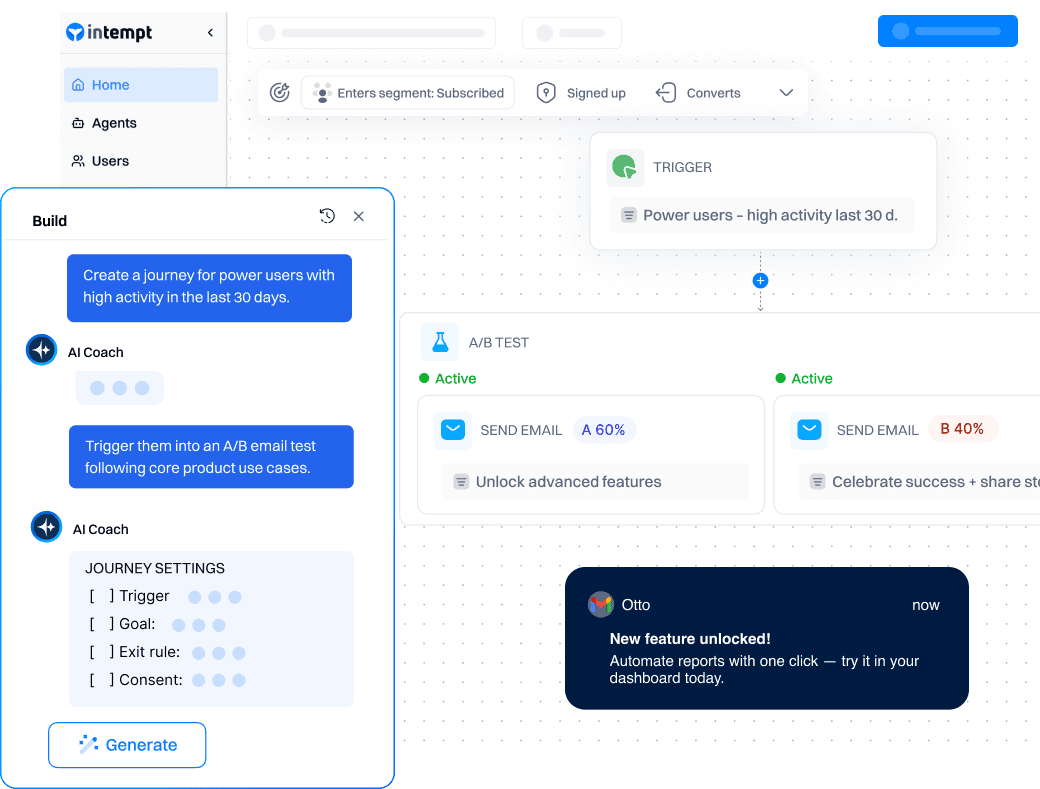Click the variant A email envelope icon
Viewport: 1040px width, 789px height.
click(453, 430)
